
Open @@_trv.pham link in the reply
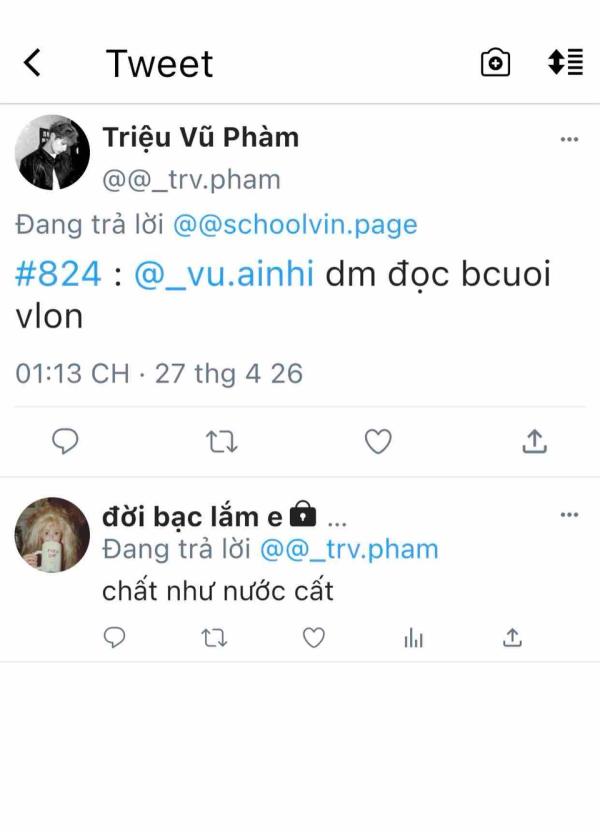[x=349, y=549]
